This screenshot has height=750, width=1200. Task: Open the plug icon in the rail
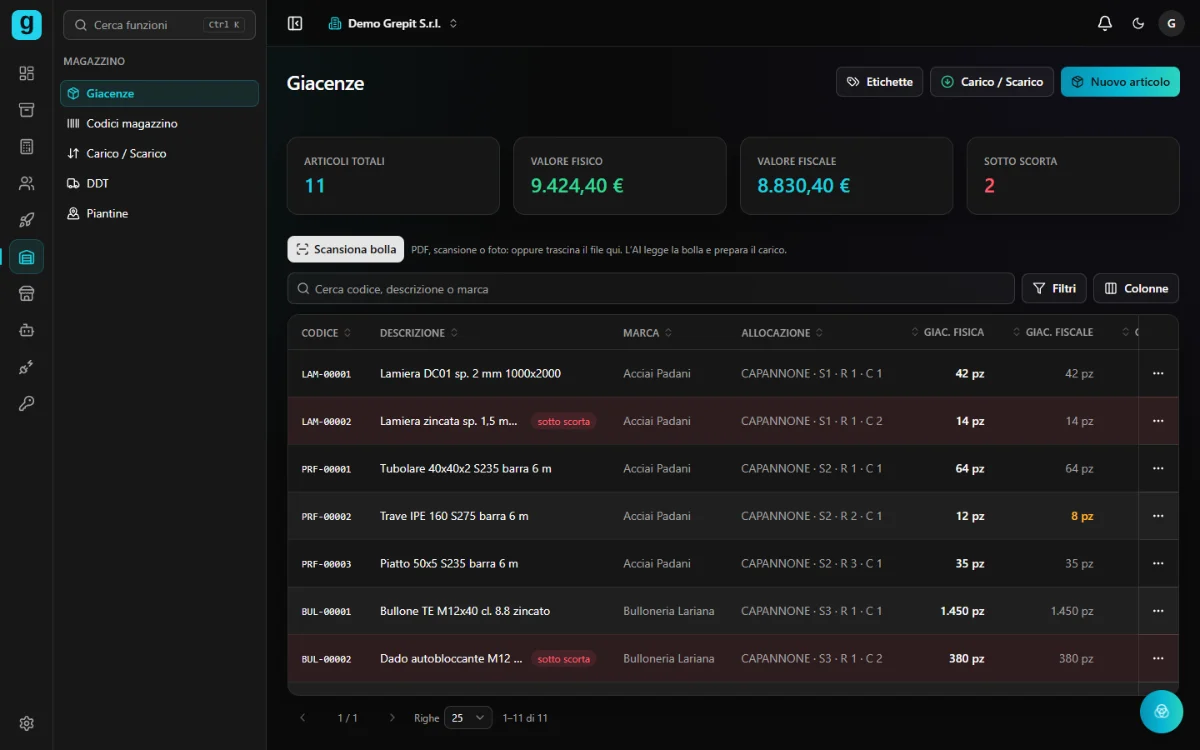tap(27, 367)
